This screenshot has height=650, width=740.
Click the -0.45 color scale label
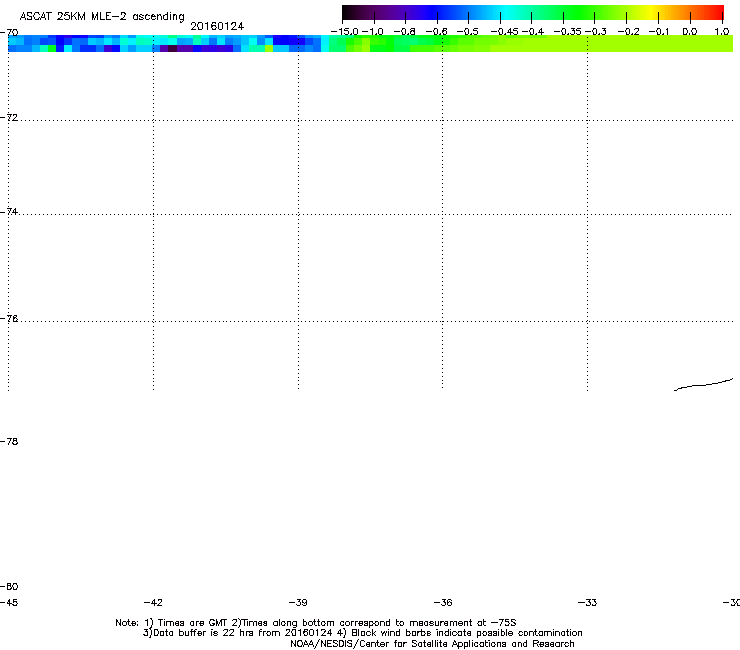pyautogui.click(x=505, y=32)
